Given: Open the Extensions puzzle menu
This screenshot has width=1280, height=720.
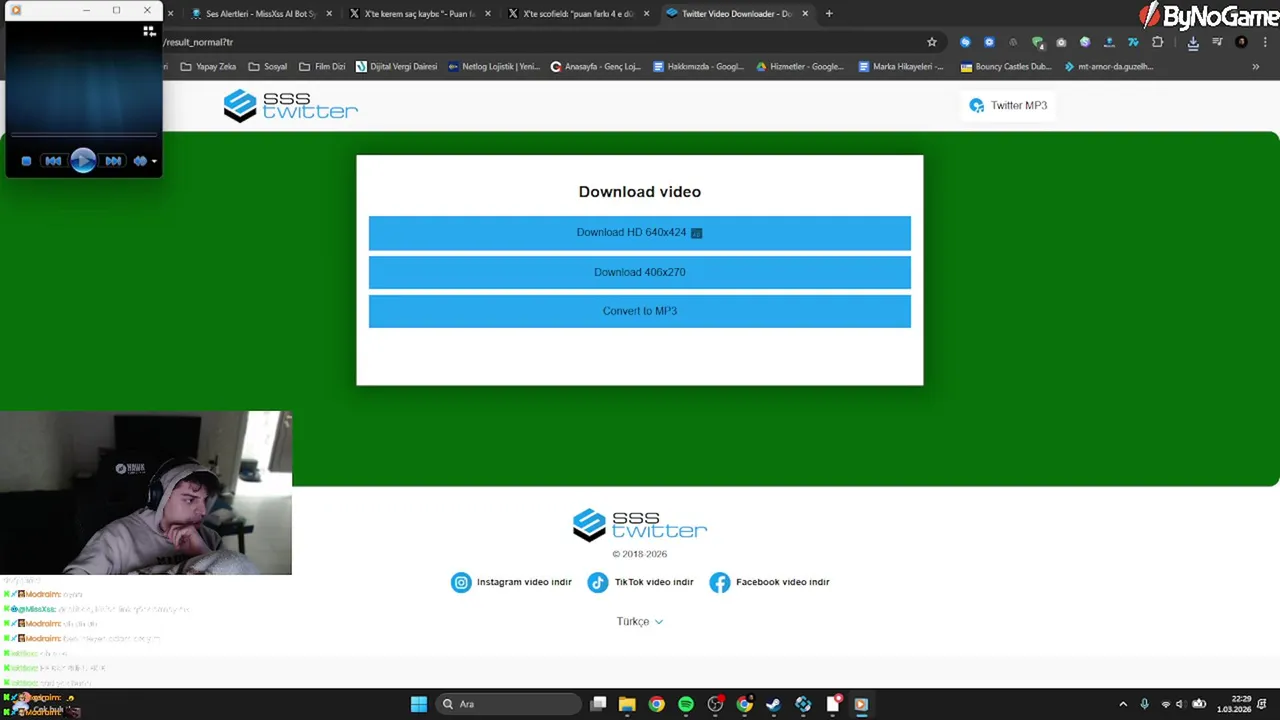Looking at the screenshot, I should (1158, 42).
